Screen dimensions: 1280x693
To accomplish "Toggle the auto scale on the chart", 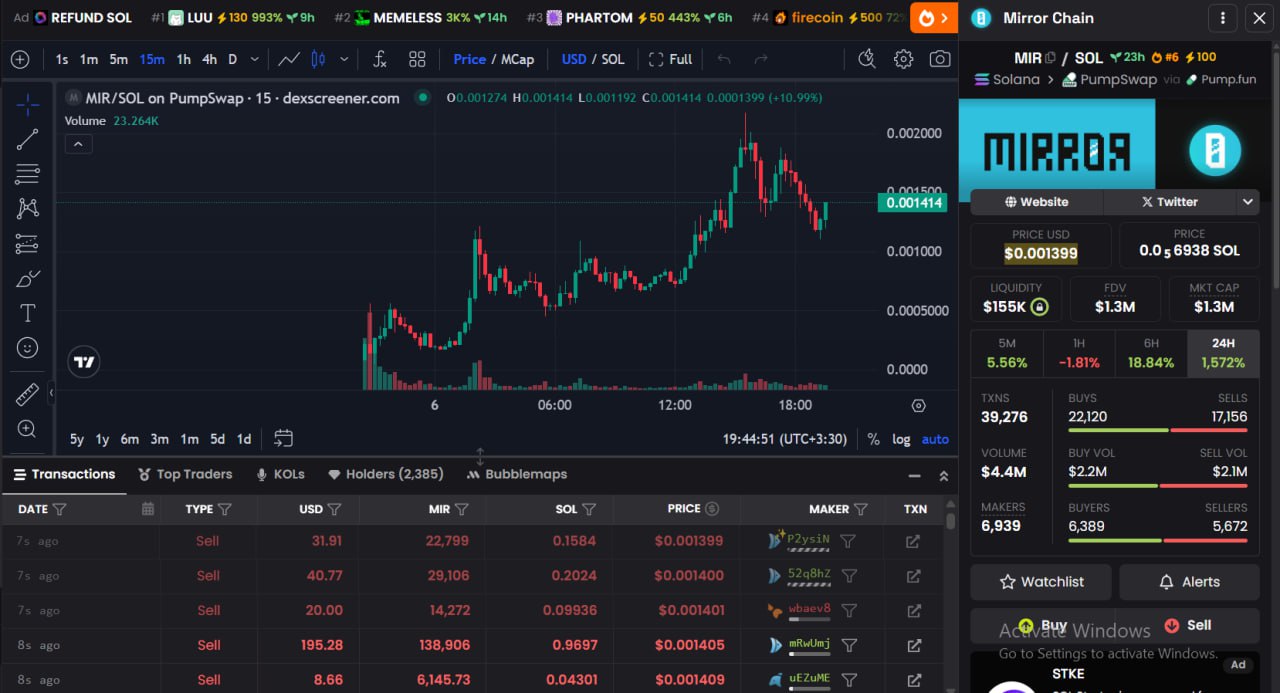I will point(935,439).
